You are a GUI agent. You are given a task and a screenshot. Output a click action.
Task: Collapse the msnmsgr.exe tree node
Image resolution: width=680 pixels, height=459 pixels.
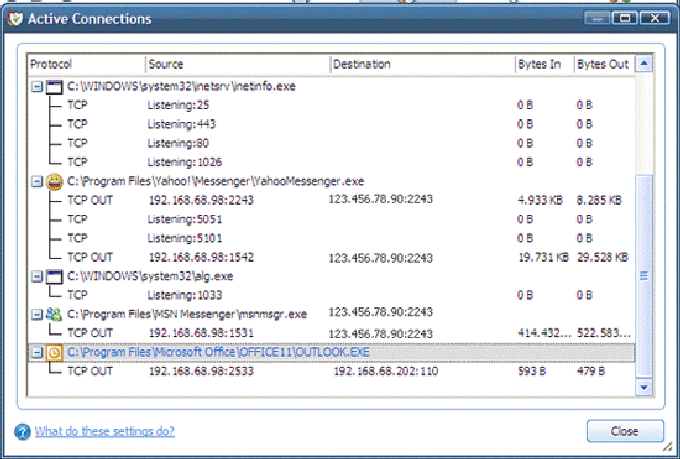(x=37, y=314)
